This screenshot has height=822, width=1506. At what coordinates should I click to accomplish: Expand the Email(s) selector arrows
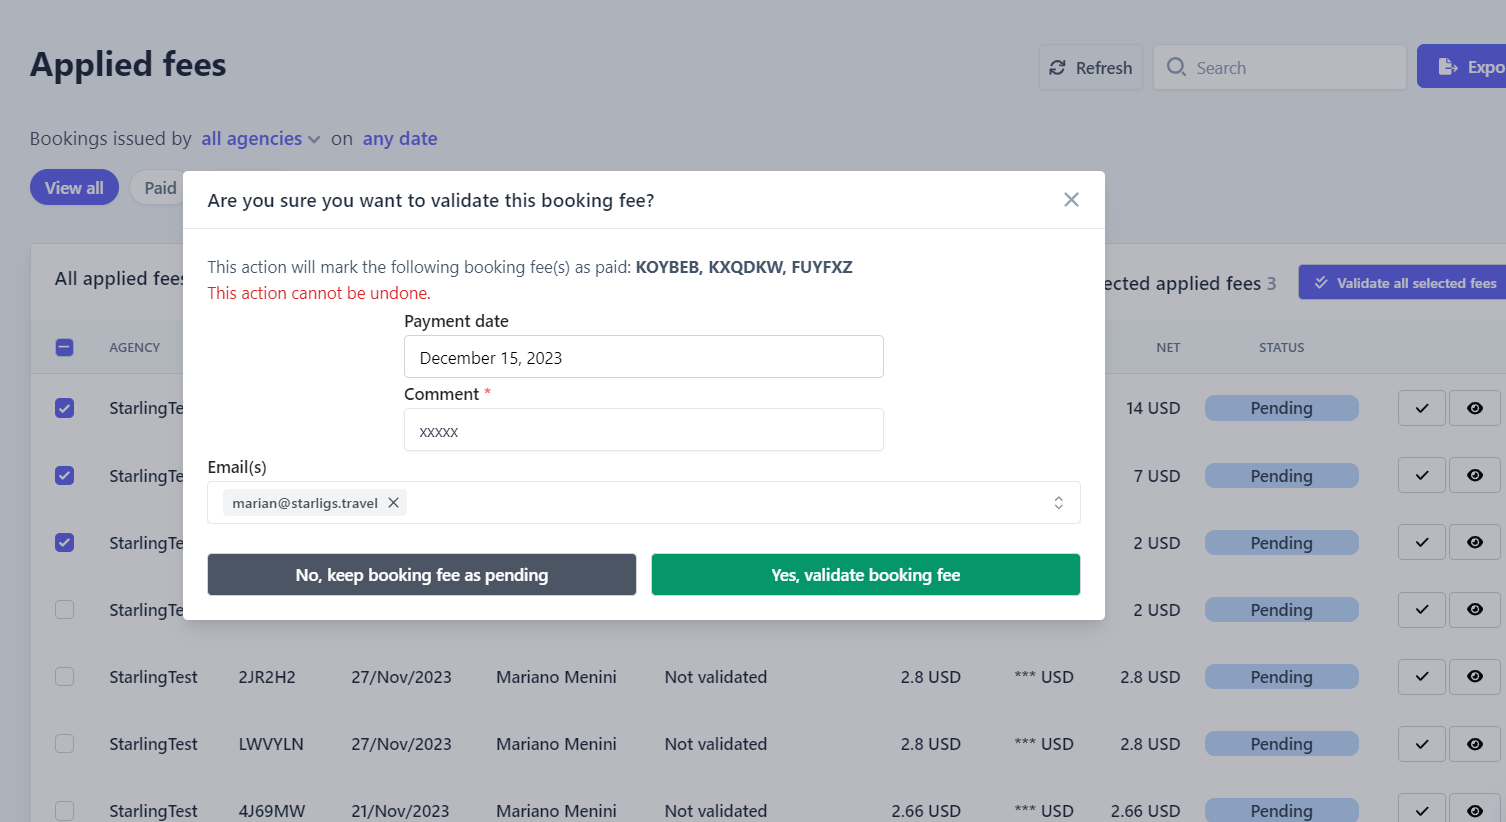pyautogui.click(x=1058, y=503)
